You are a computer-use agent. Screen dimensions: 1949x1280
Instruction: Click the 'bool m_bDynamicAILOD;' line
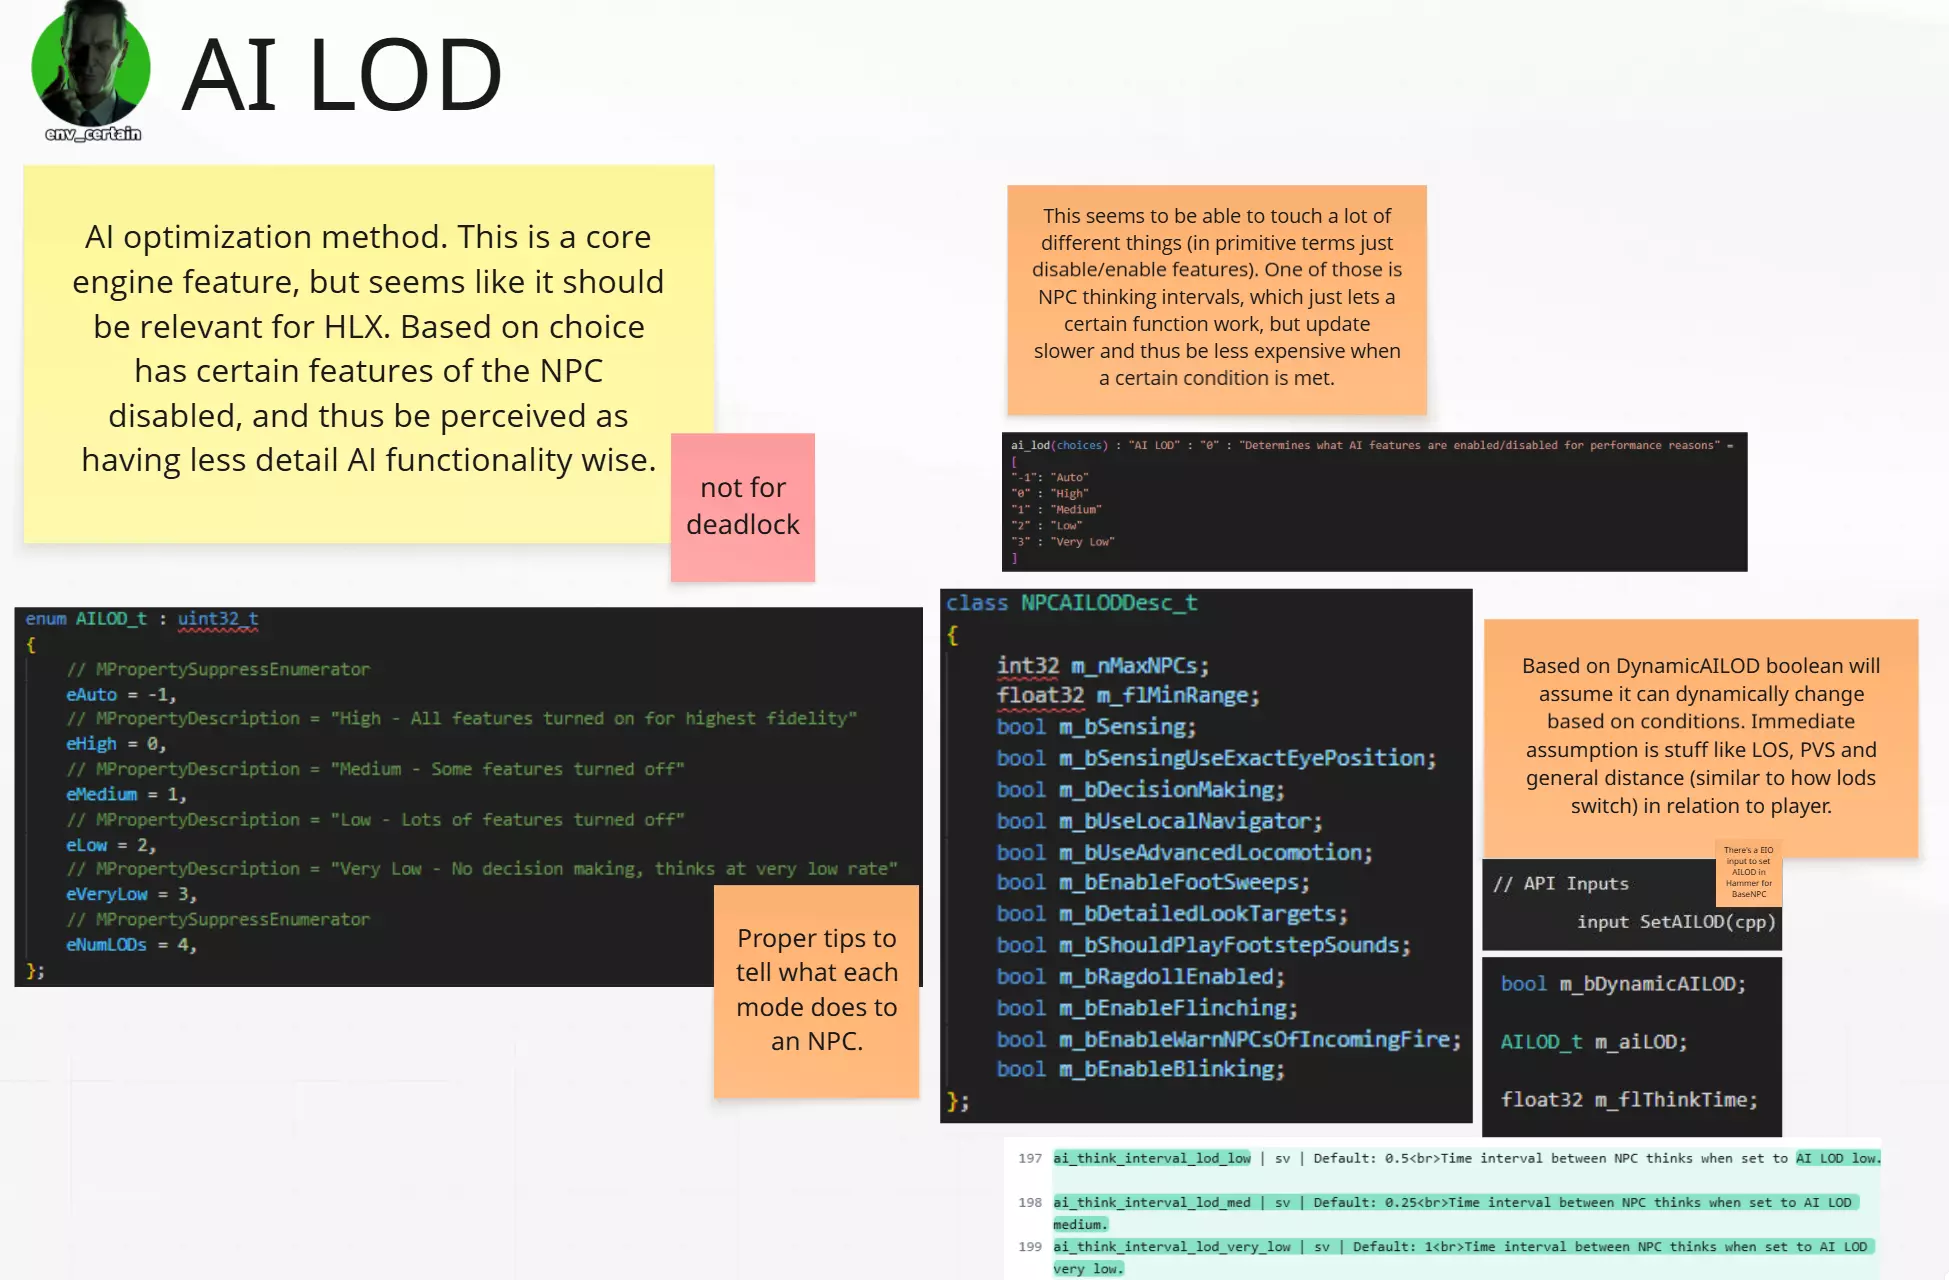1623,984
